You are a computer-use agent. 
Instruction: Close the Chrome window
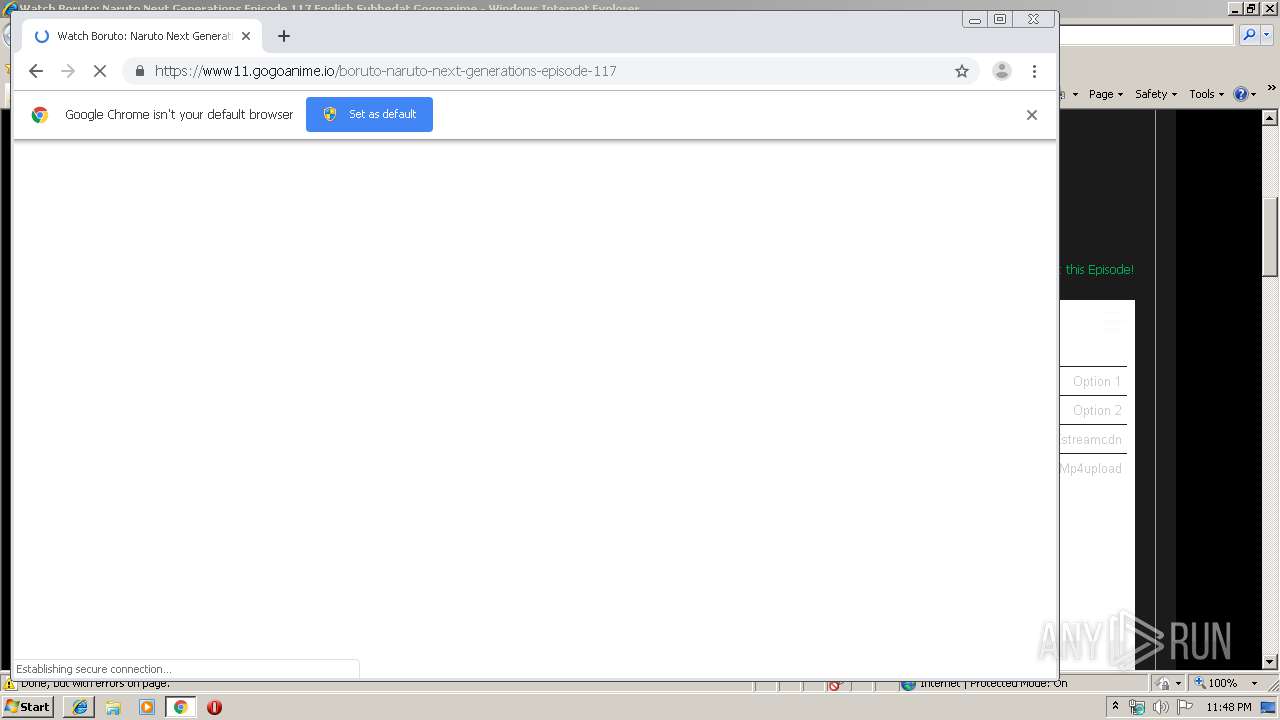[1034, 19]
